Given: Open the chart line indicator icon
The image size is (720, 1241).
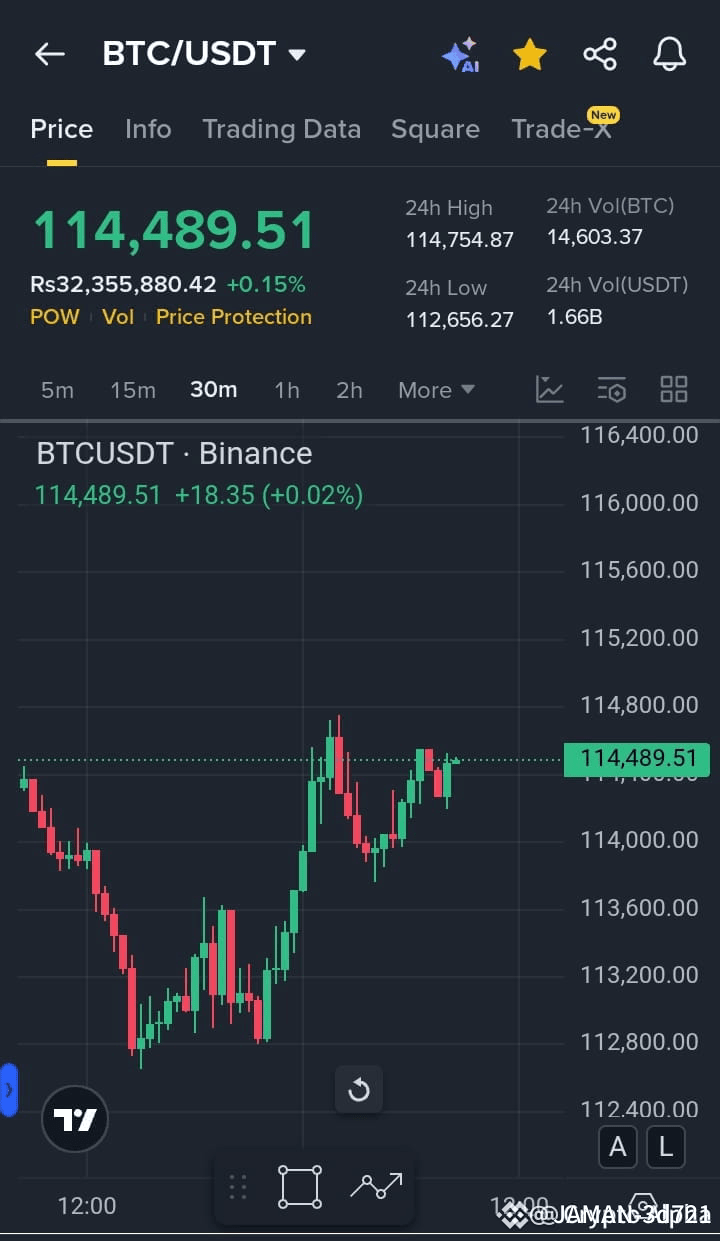Looking at the screenshot, I should point(549,389).
